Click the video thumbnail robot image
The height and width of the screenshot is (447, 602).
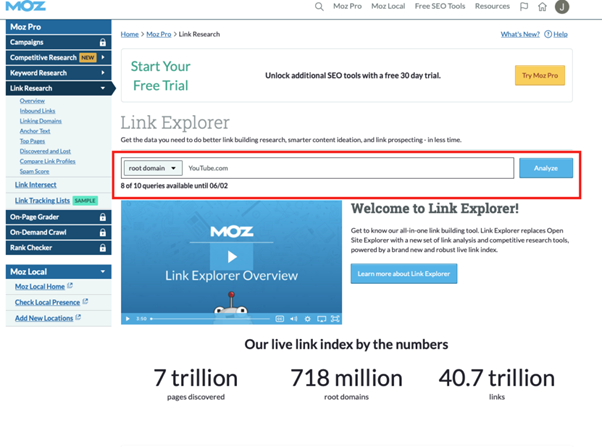[x=231, y=303]
